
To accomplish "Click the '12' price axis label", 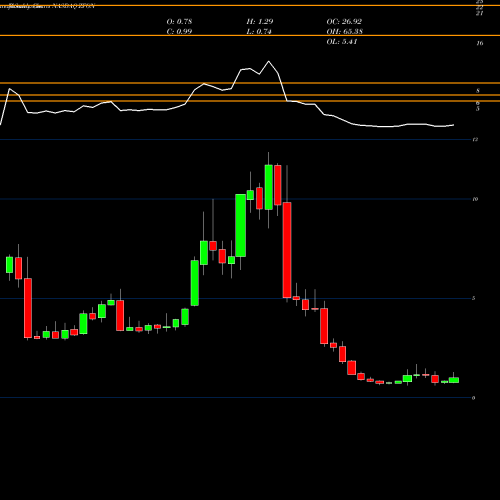I will 475,139.
